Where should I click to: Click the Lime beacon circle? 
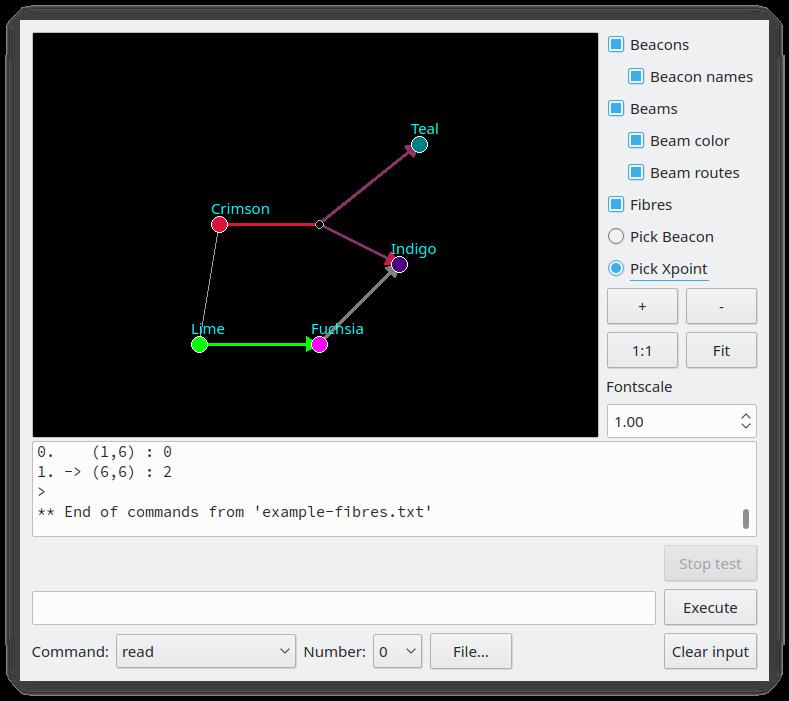point(199,345)
